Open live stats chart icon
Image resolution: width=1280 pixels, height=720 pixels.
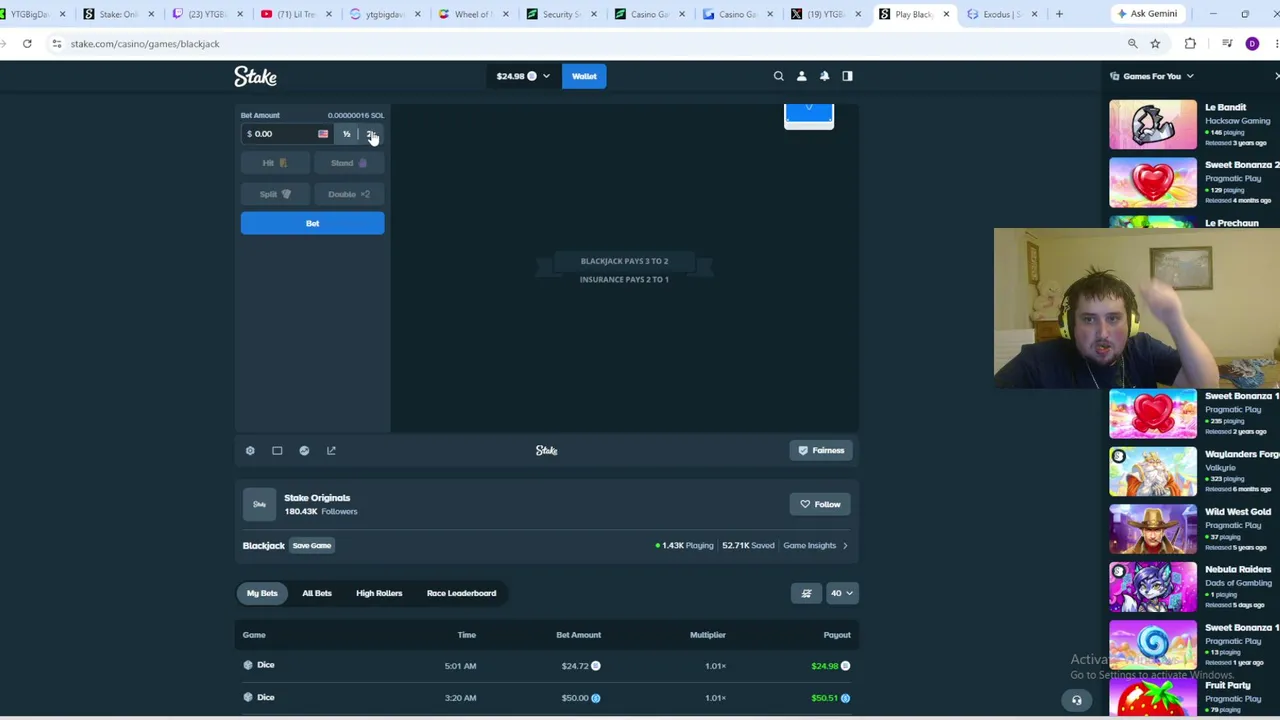304,451
